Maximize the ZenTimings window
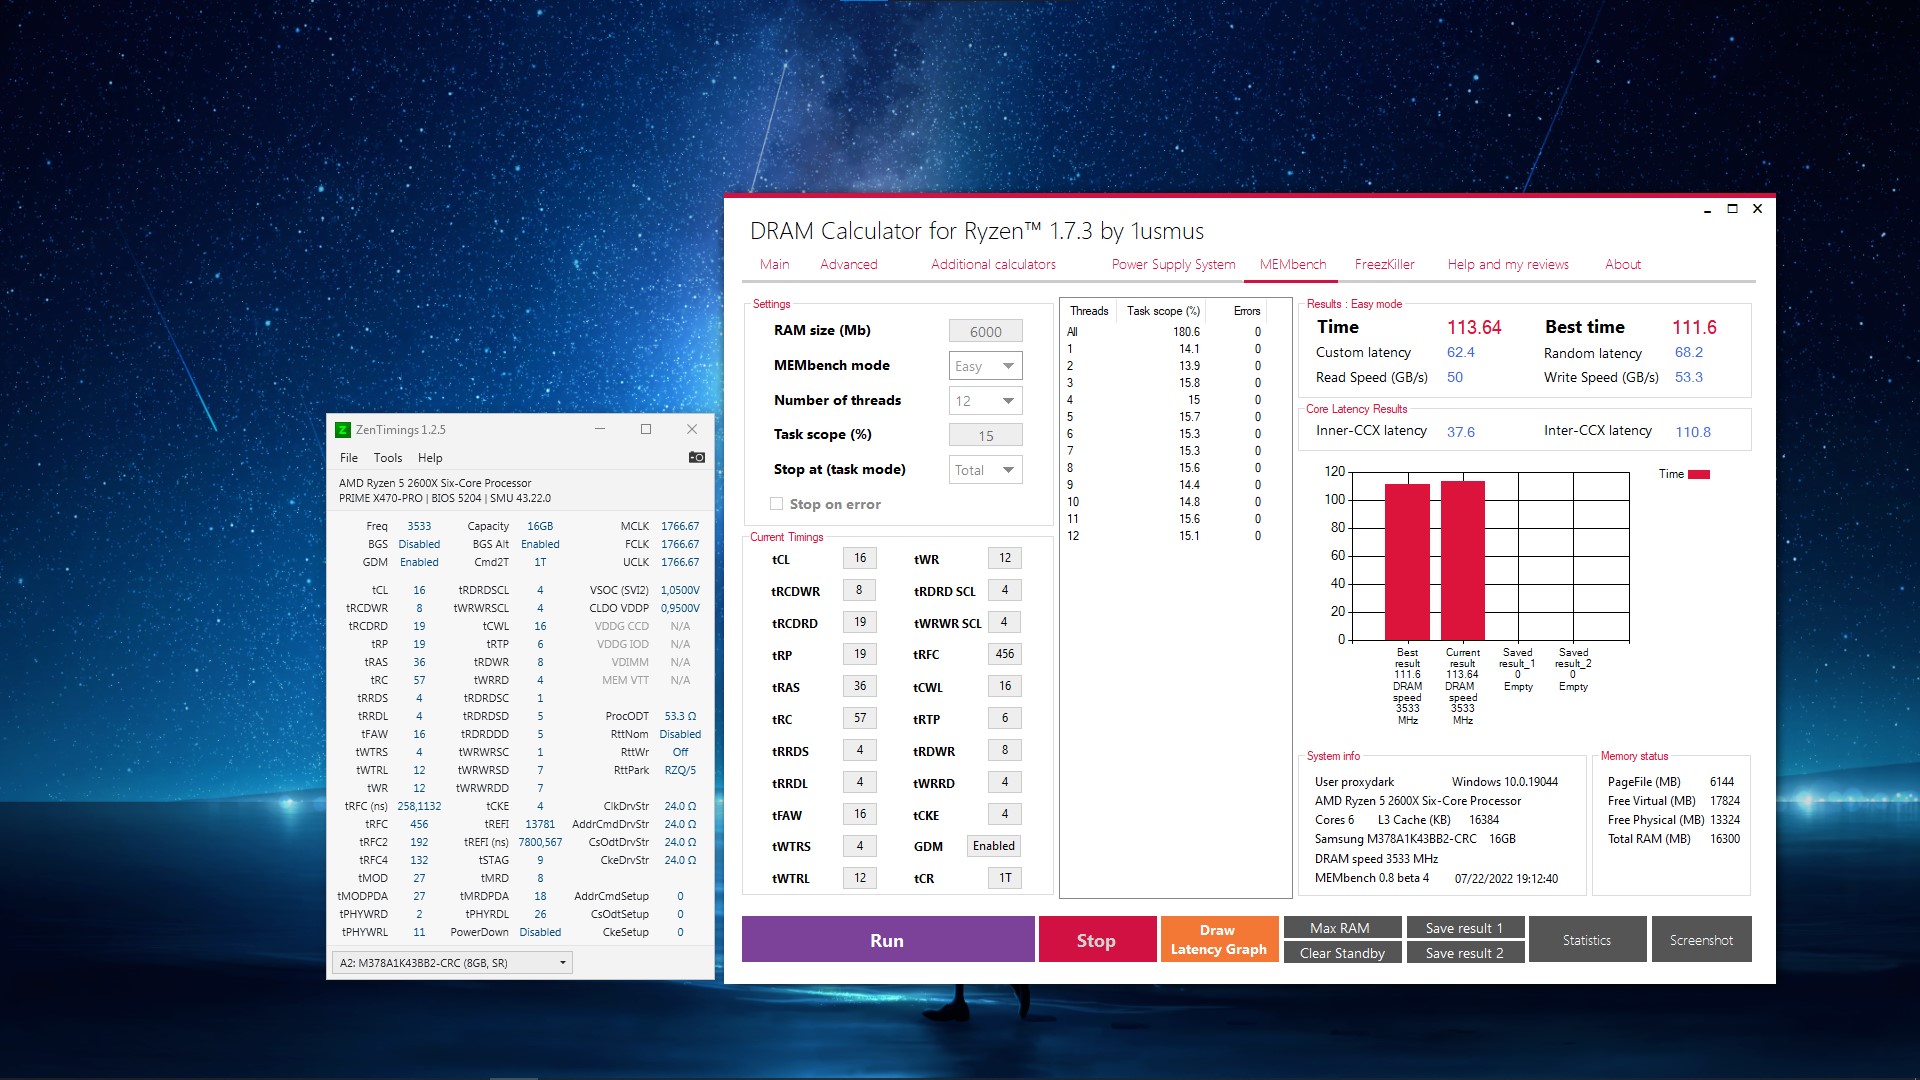Viewport: 1920px width, 1080px height. click(646, 429)
